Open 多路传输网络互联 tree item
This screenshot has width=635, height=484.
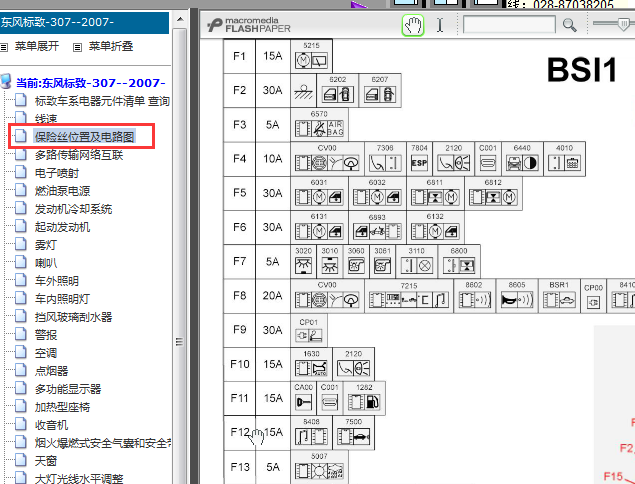(79, 155)
